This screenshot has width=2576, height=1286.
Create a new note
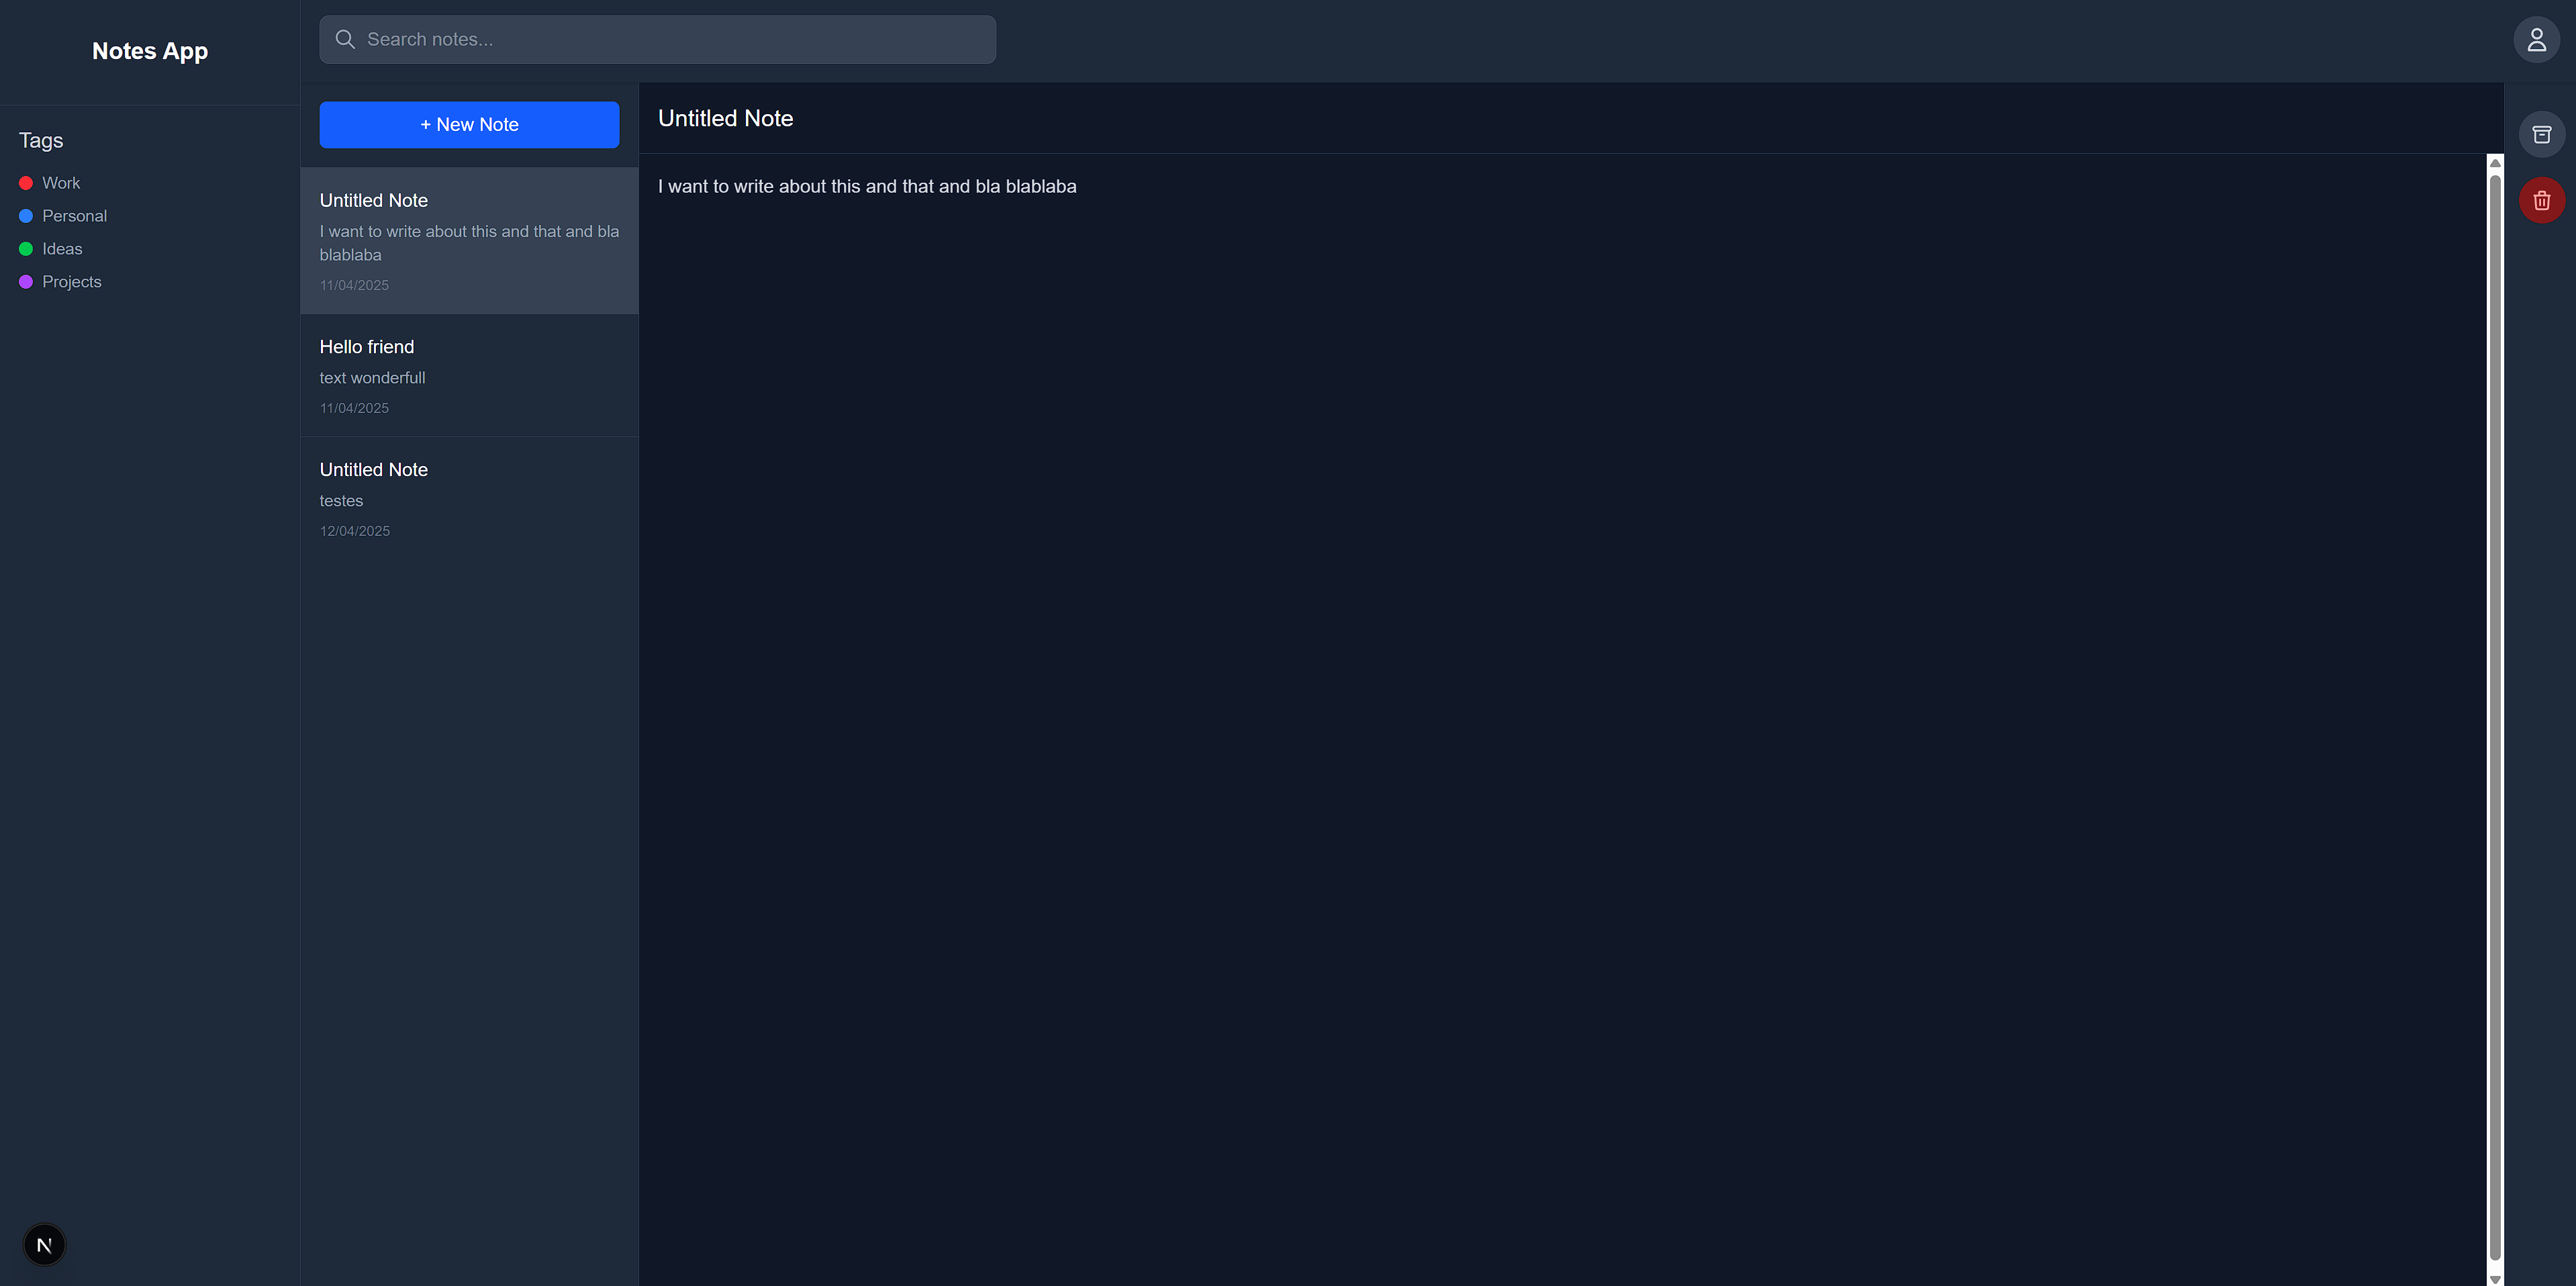click(469, 124)
